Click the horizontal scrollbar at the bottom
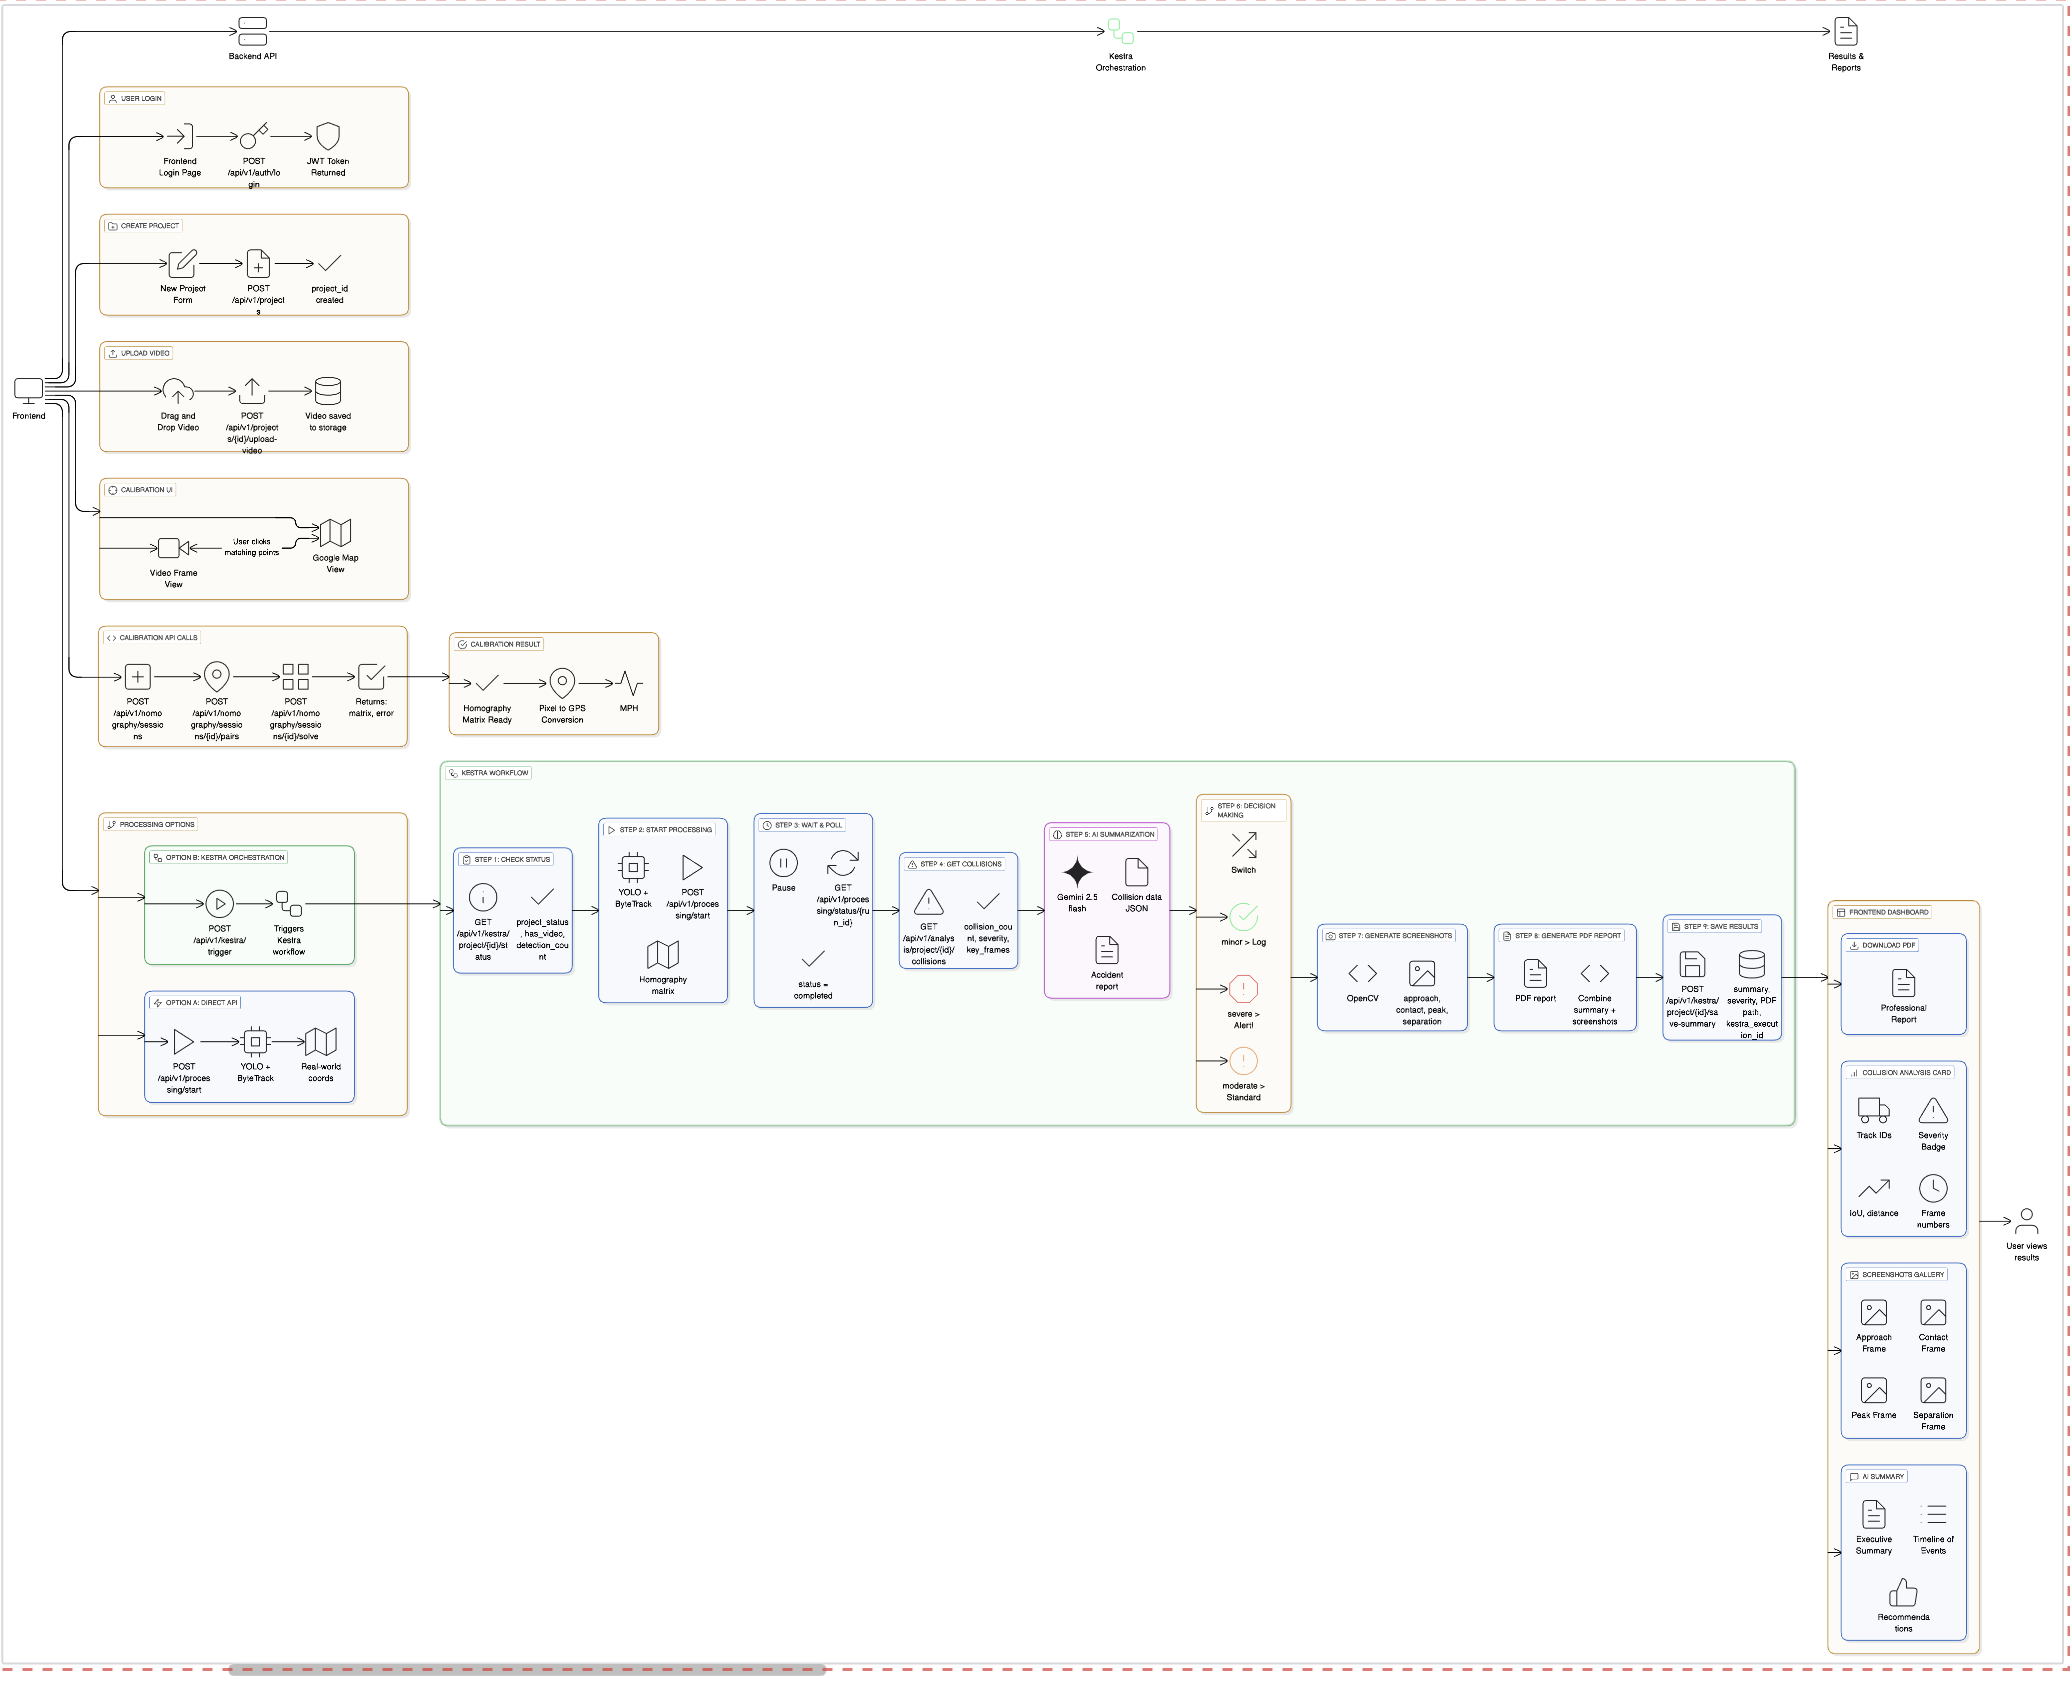The width and height of the screenshot is (2070, 1684). [526, 1669]
